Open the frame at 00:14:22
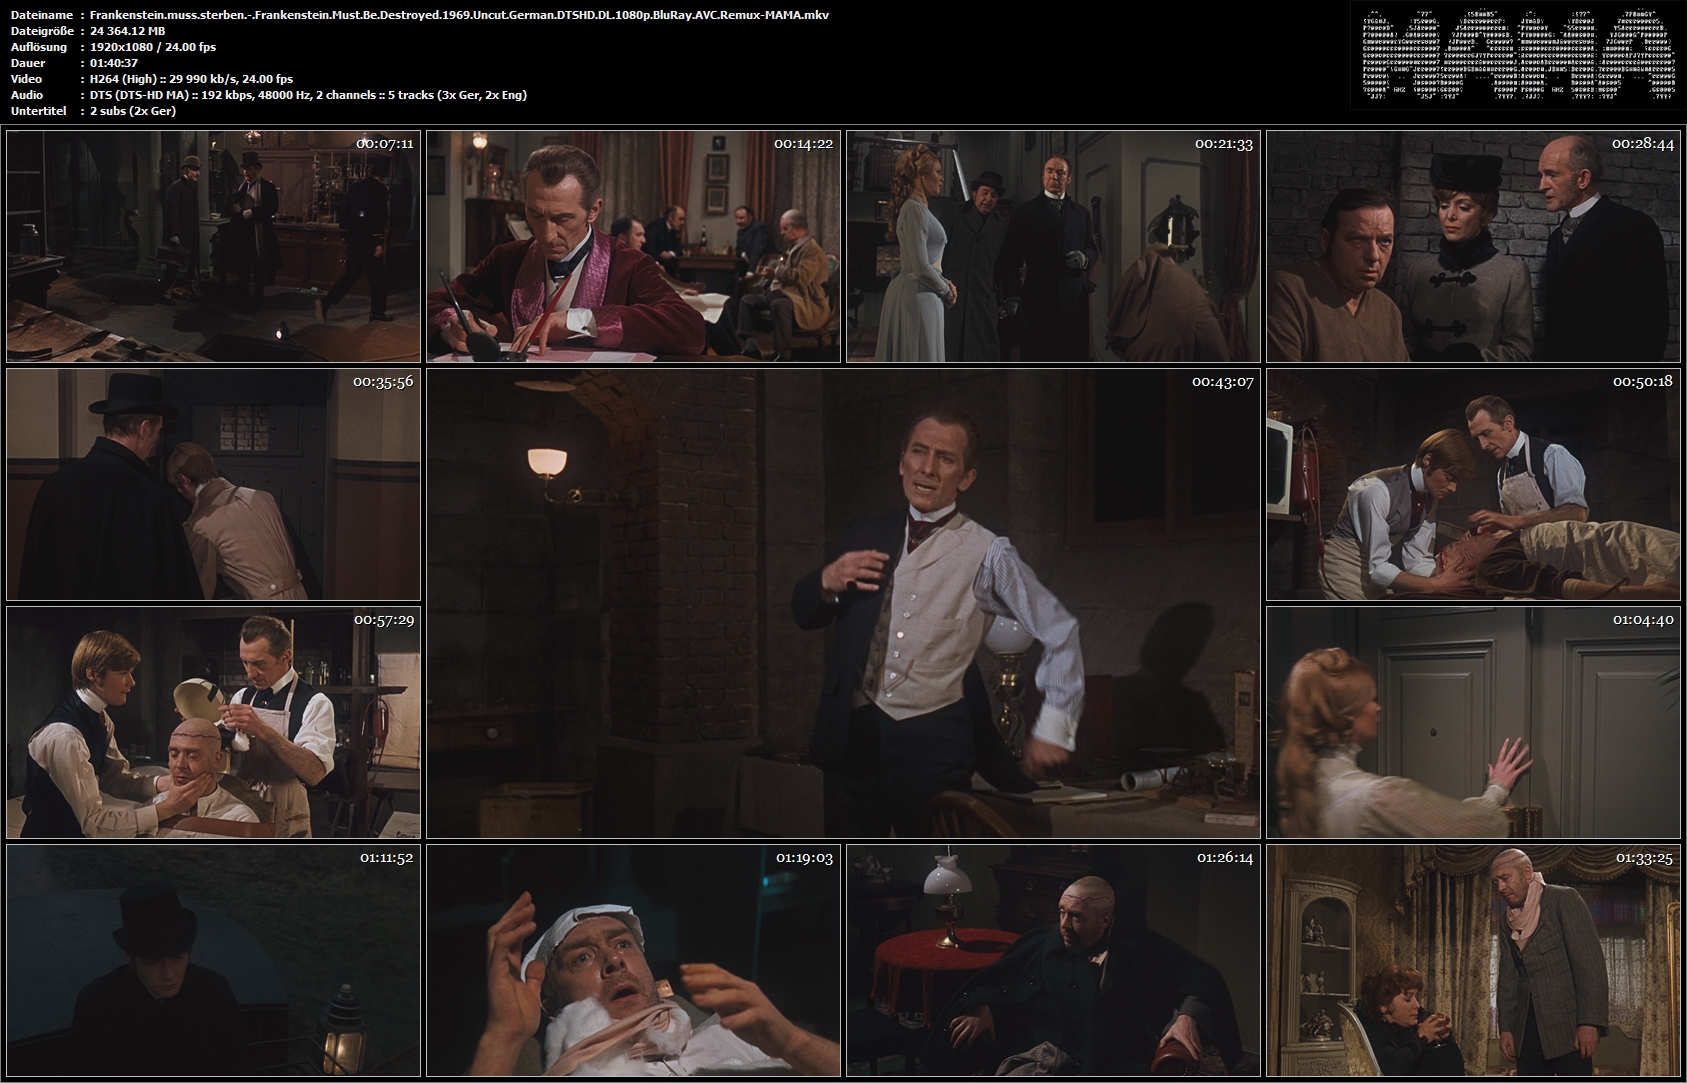Screen dimensions: 1687x1083 click(x=633, y=246)
